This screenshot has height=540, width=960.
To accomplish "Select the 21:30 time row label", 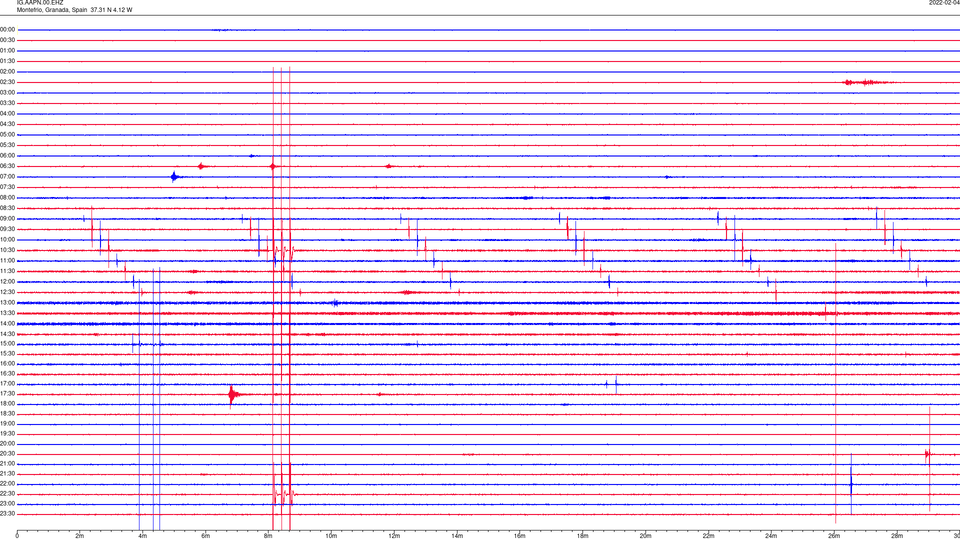I will (x=7, y=474).
